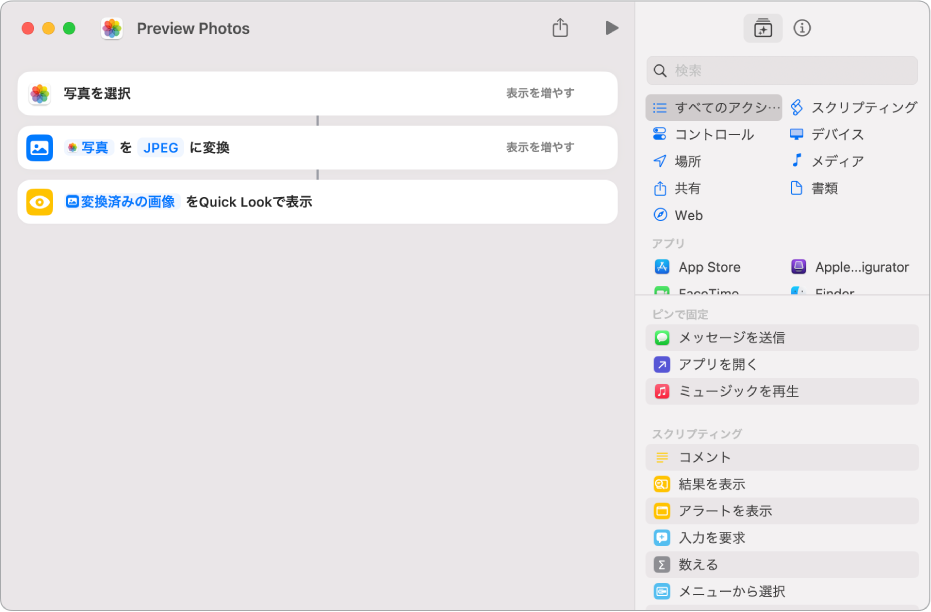
Task: Click the magnifier icon in the search field
Action: pos(660,71)
